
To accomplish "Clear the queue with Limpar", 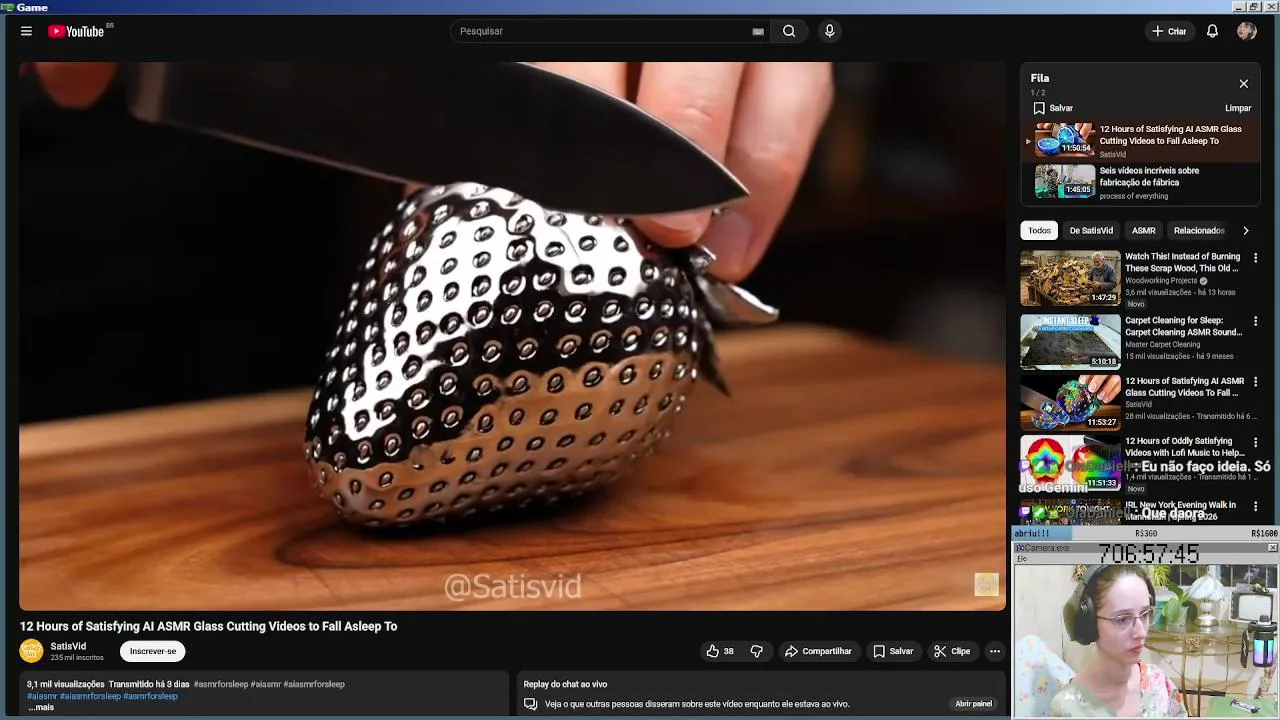I will [x=1238, y=108].
